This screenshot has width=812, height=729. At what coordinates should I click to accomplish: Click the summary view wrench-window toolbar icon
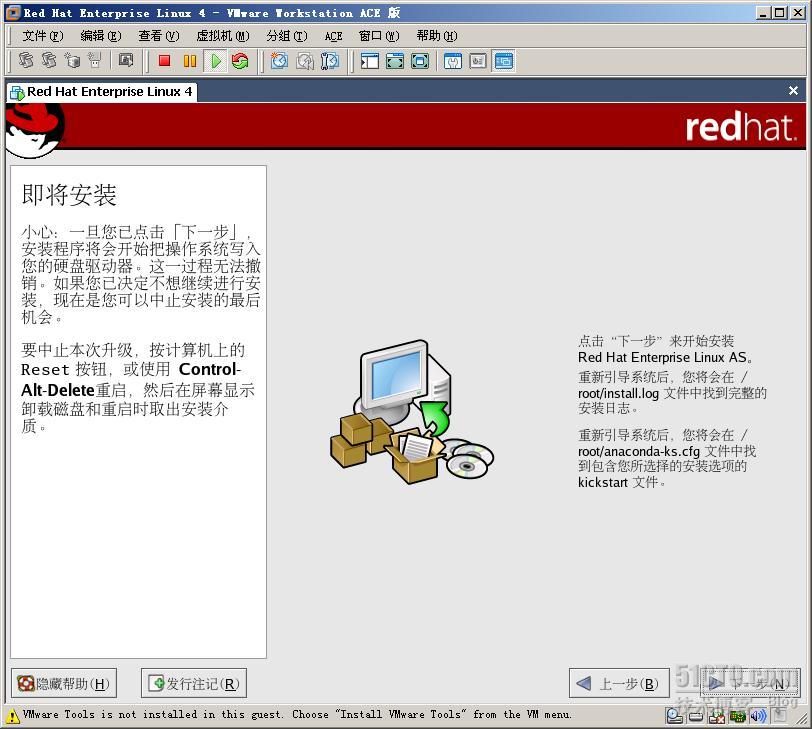tap(453, 61)
